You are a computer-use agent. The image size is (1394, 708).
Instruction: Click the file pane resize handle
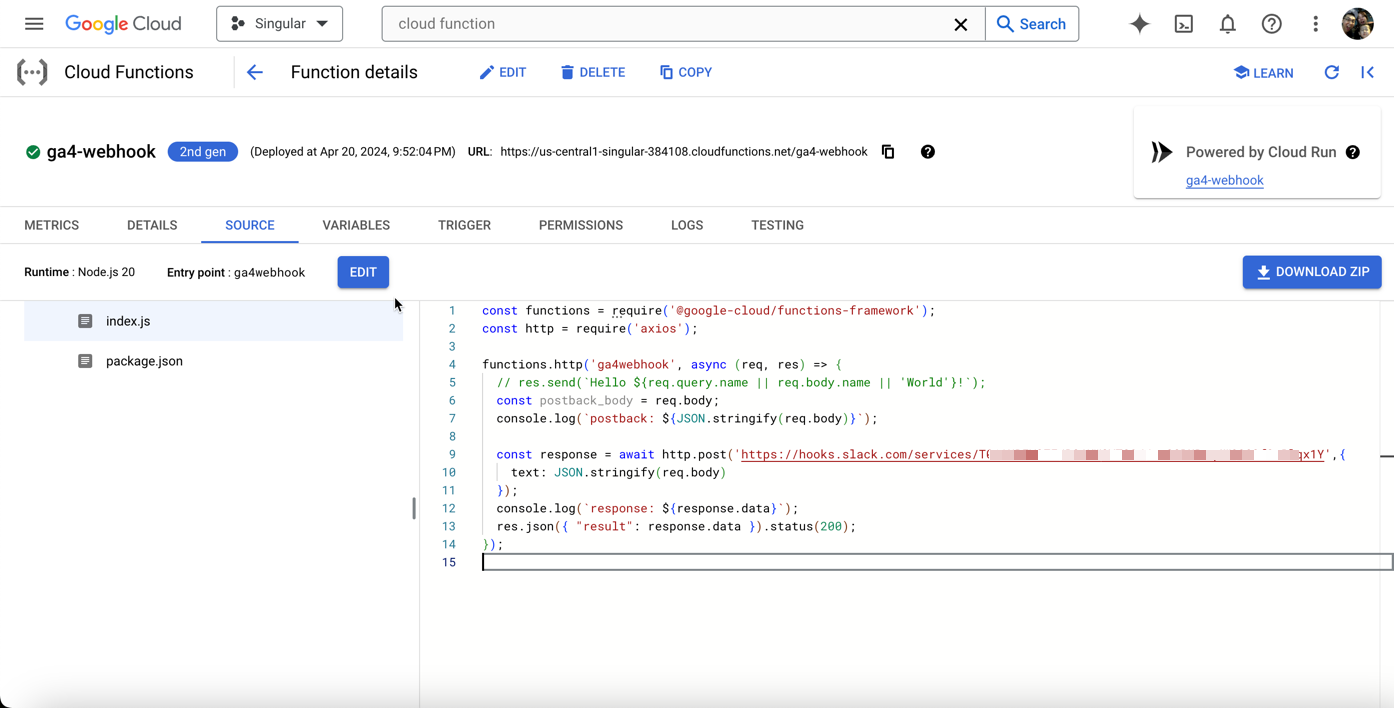click(414, 508)
